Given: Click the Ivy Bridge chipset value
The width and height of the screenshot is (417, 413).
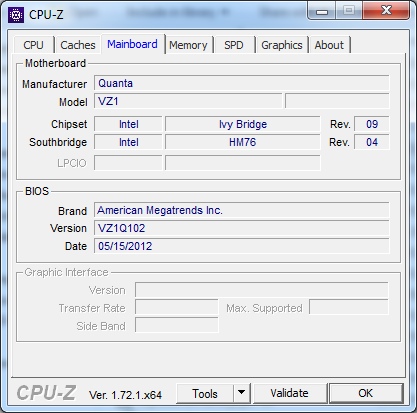Looking at the screenshot, I should pos(243,124).
